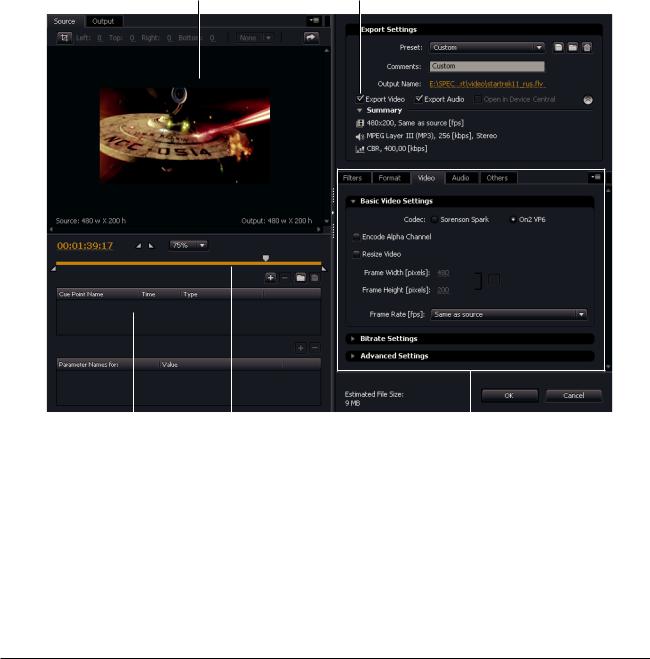Click the round collapse icon beside Device Central
This screenshot has width=650, height=659.
(x=588, y=100)
